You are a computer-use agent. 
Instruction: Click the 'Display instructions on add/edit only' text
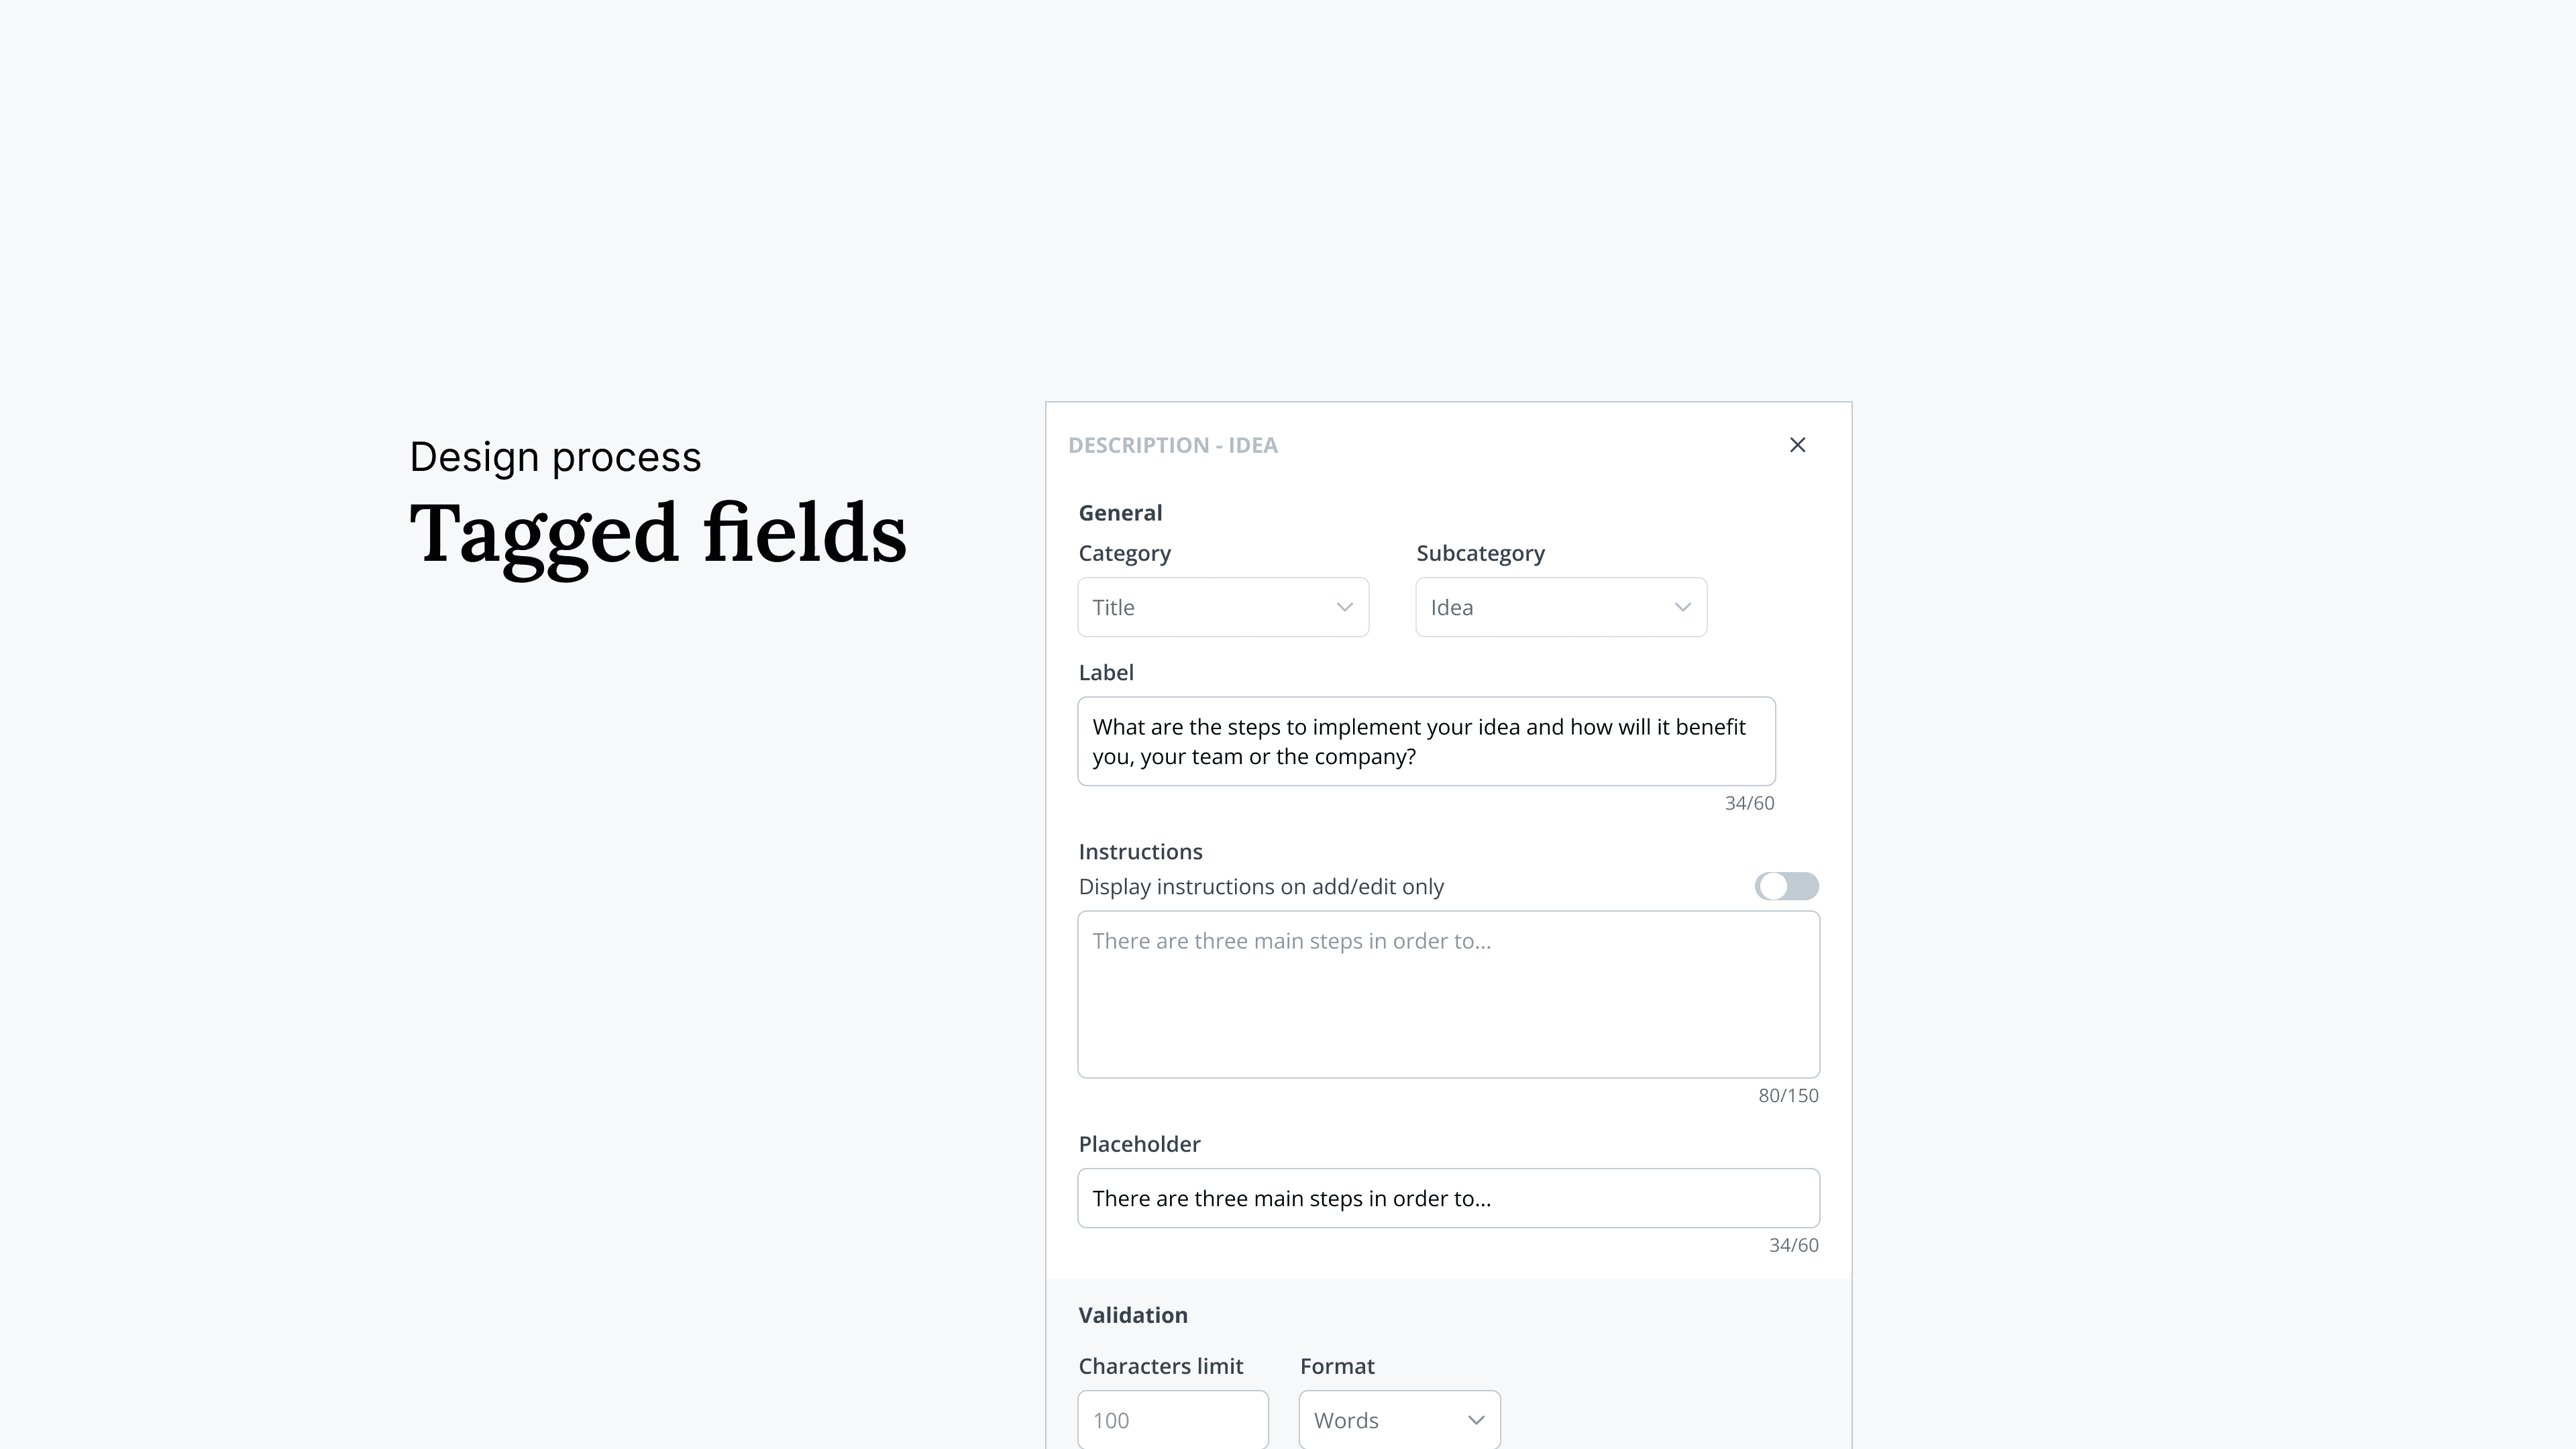point(1260,887)
